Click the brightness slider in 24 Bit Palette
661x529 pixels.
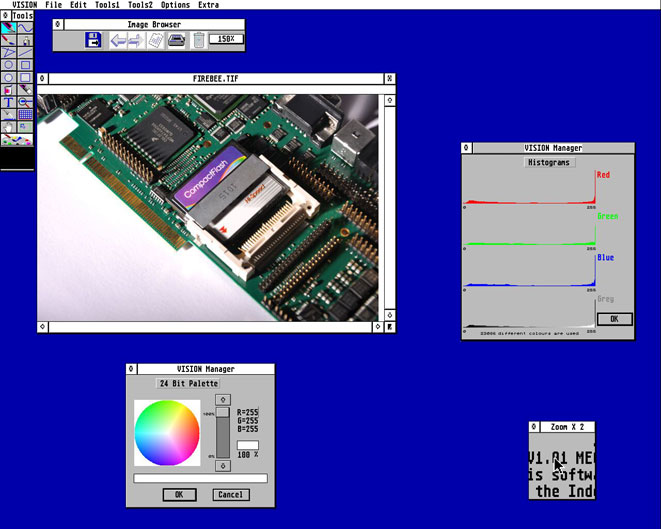tap(223, 432)
